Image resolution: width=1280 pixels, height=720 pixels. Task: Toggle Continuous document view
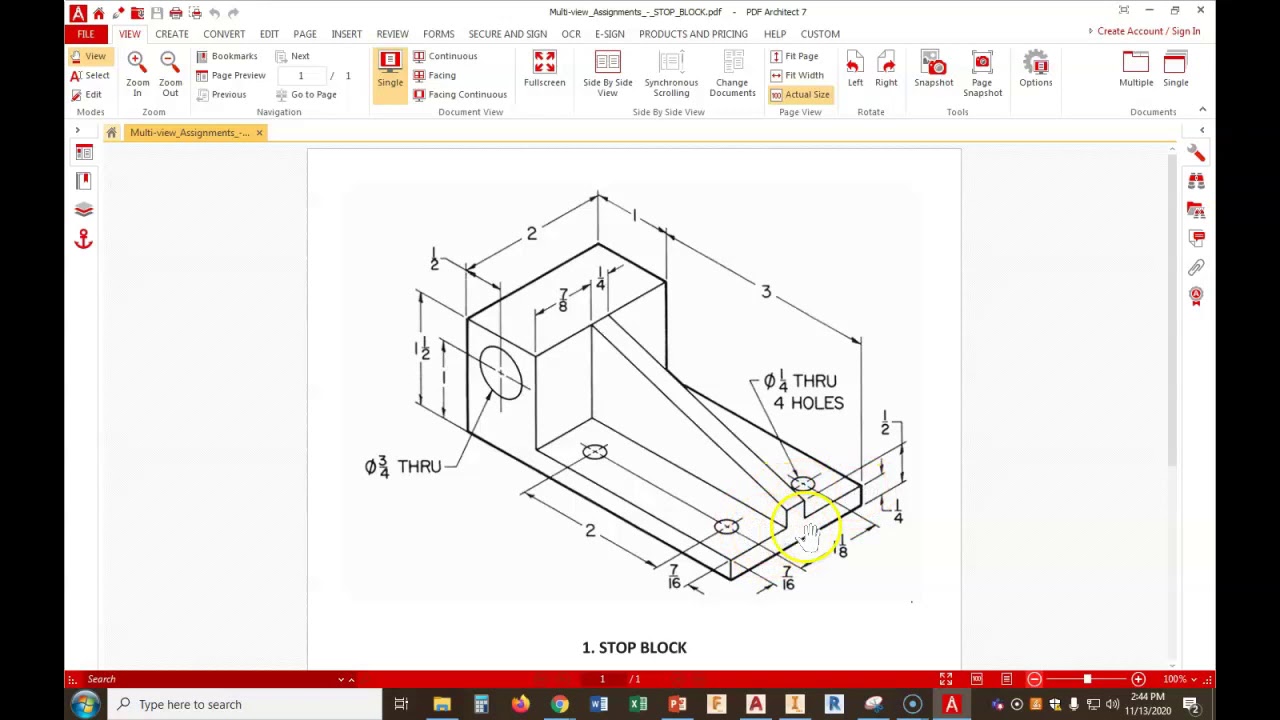coord(445,56)
